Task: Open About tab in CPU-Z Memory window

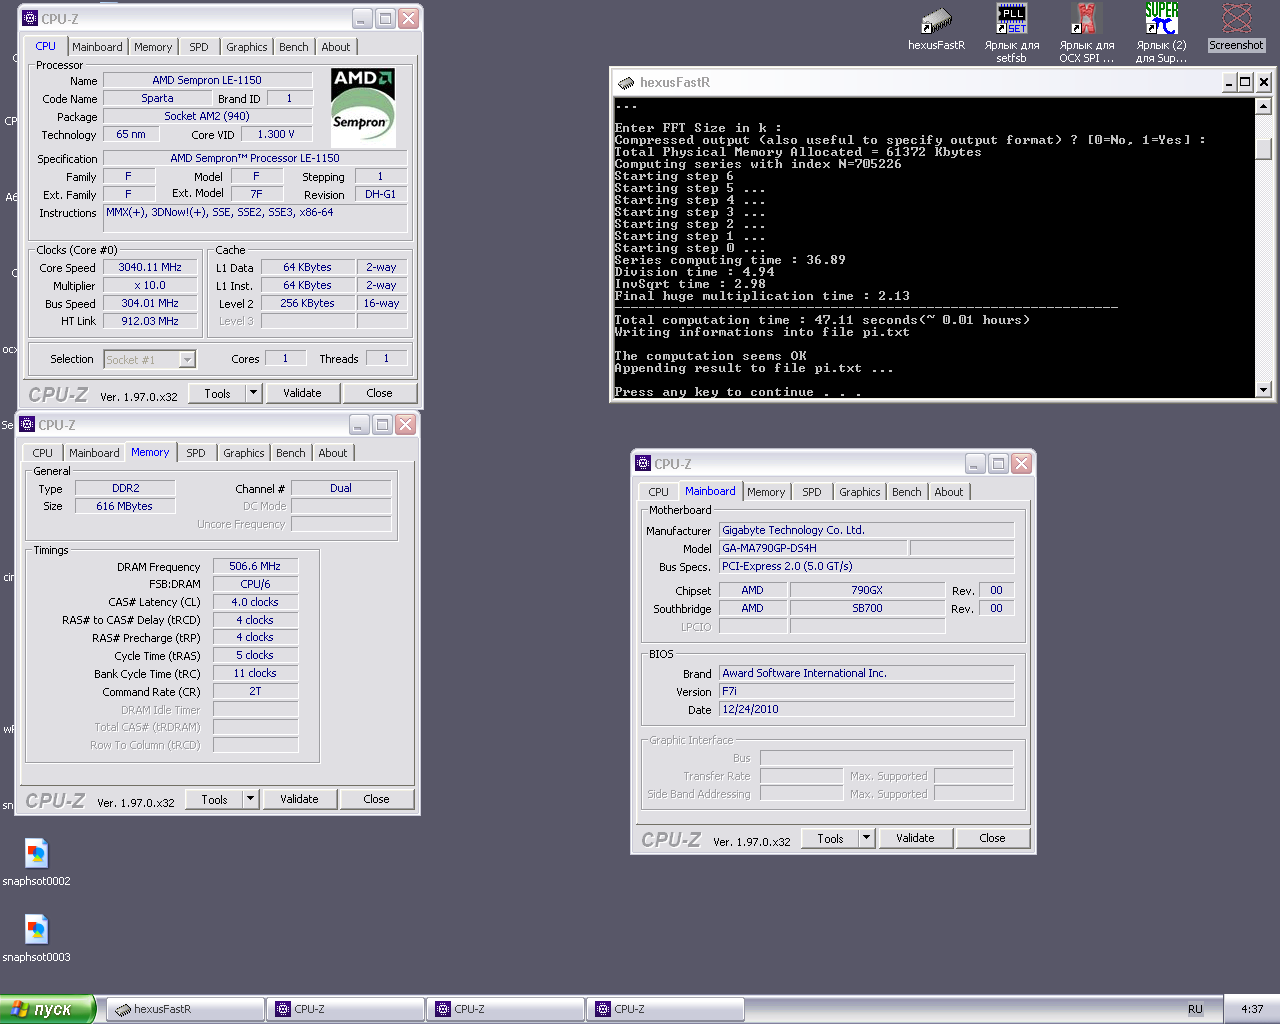Action: (333, 453)
